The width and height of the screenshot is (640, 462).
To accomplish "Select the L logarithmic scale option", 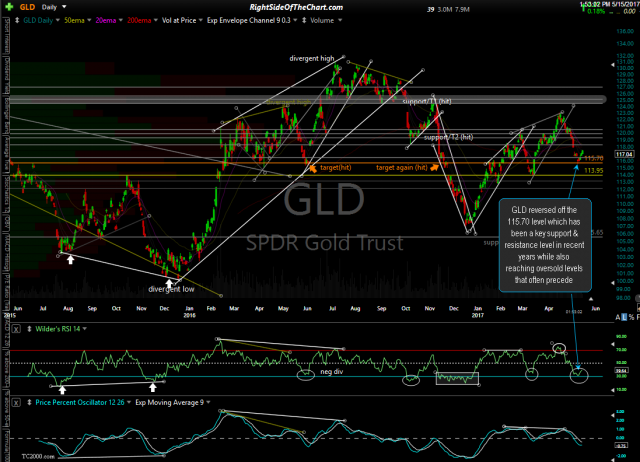I will point(624,317).
